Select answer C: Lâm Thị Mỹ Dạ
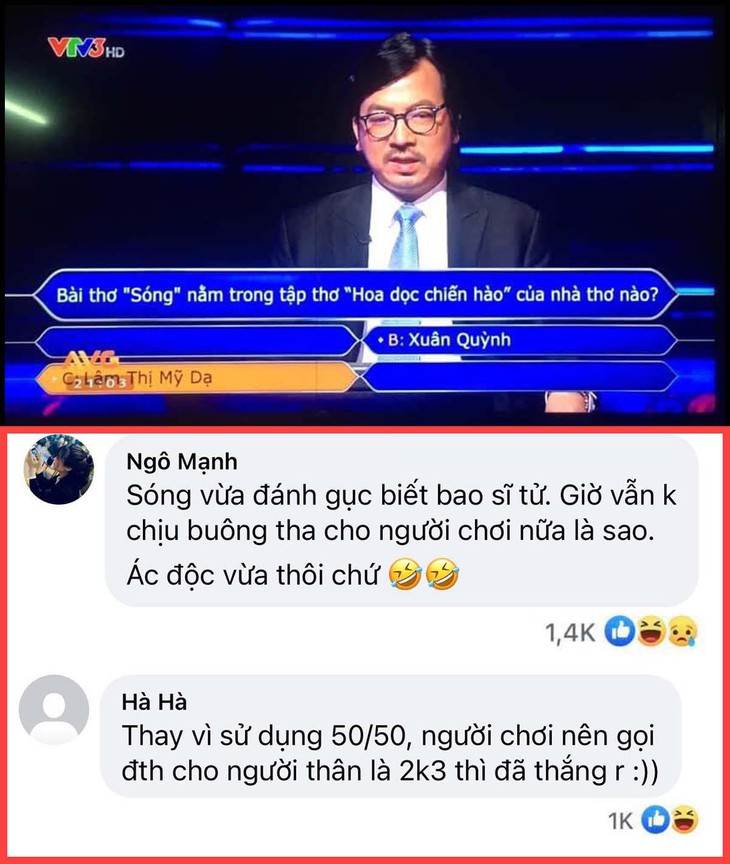The height and width of the screenshot is (864, 730). click(x=197, y=379)
